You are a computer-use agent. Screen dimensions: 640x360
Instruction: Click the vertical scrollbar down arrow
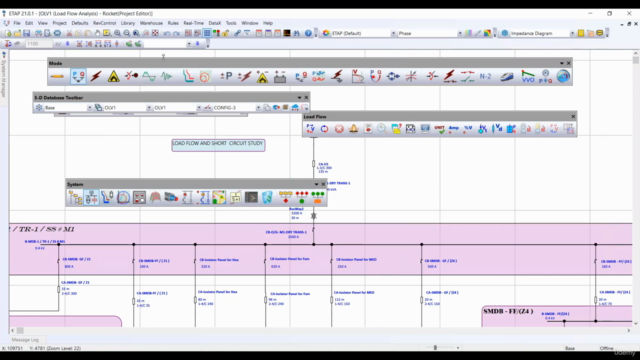pyautogui.click(x=636, y=324)
